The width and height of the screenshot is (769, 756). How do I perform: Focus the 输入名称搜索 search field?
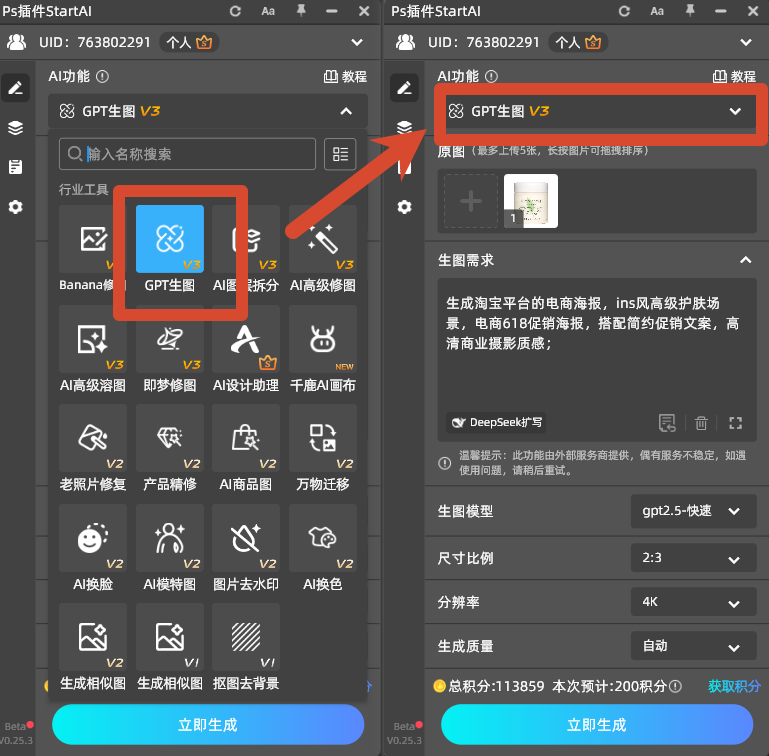coord(187,154)
